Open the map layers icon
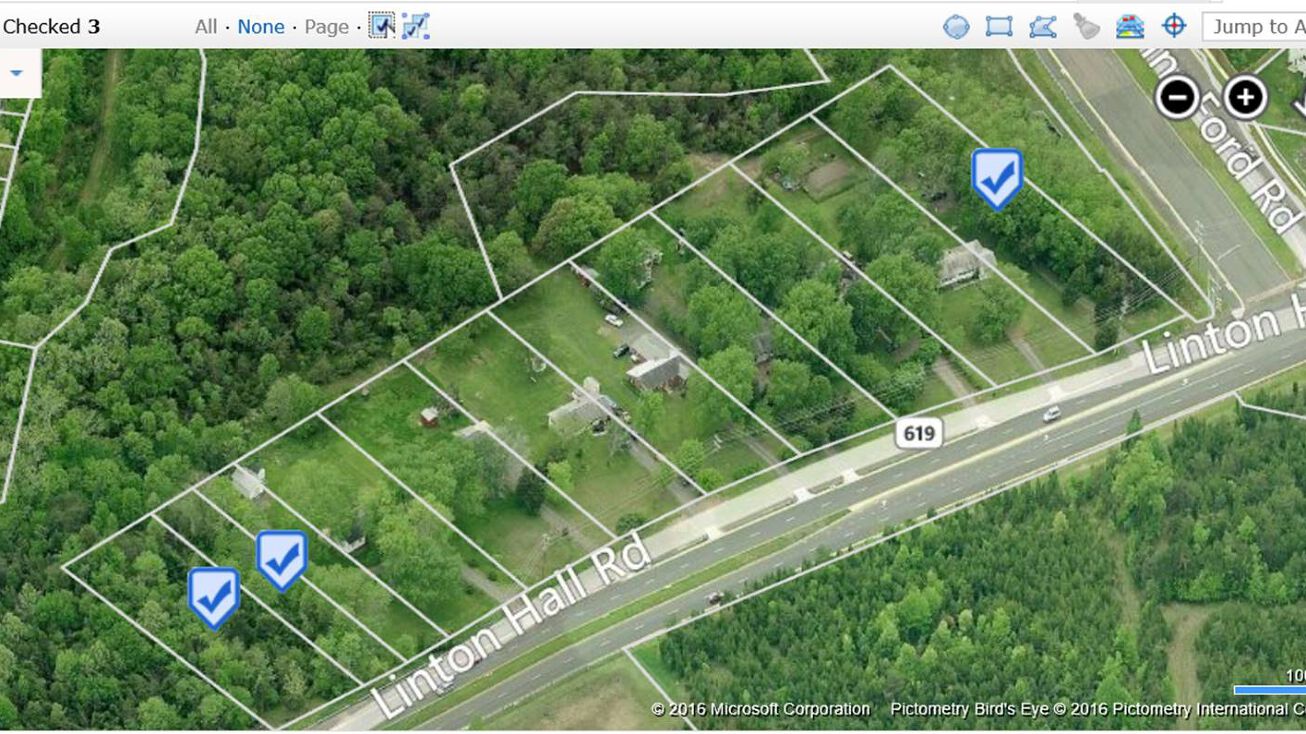The width and height of the screenshot is (1306, 734). point(1130,26)
